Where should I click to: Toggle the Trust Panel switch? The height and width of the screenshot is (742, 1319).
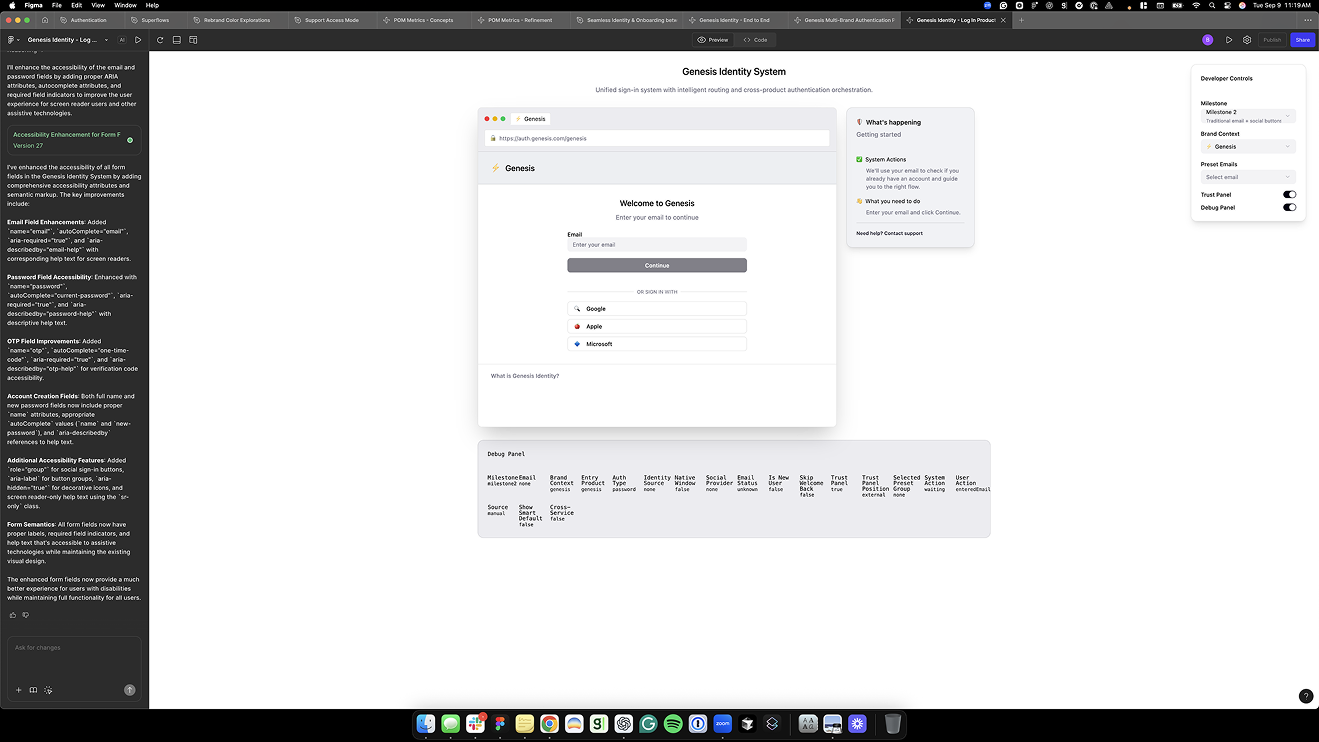tap(1289, 195)
